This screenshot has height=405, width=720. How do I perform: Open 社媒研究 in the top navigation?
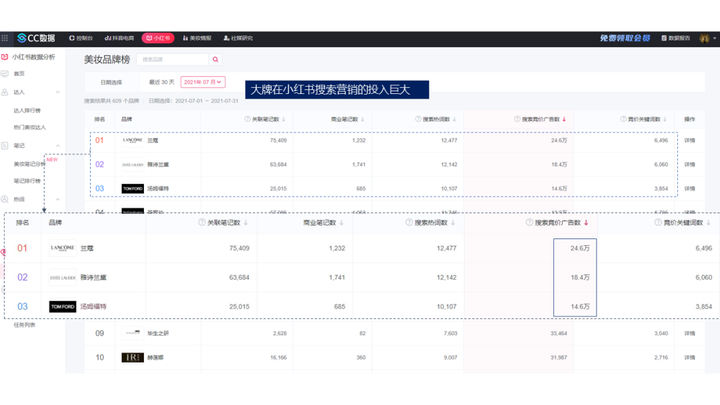click(238, 38)
